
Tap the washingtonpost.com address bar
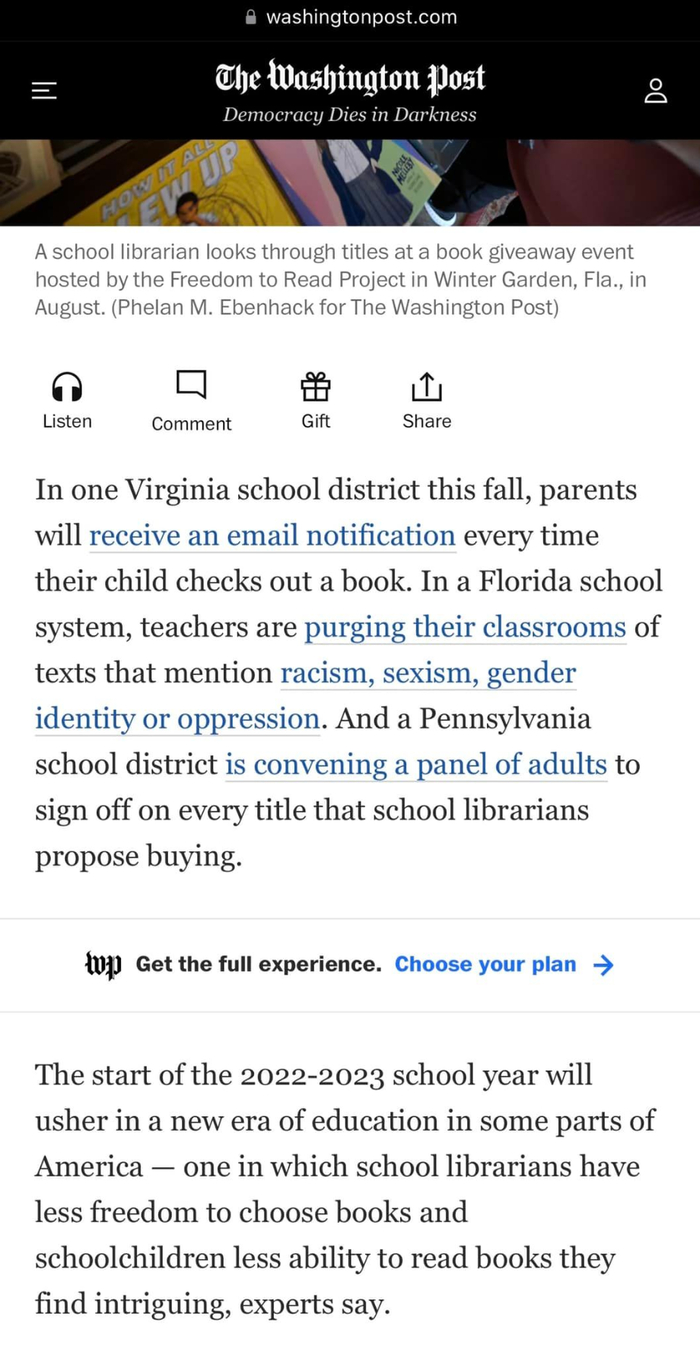[x=350, y=17]
